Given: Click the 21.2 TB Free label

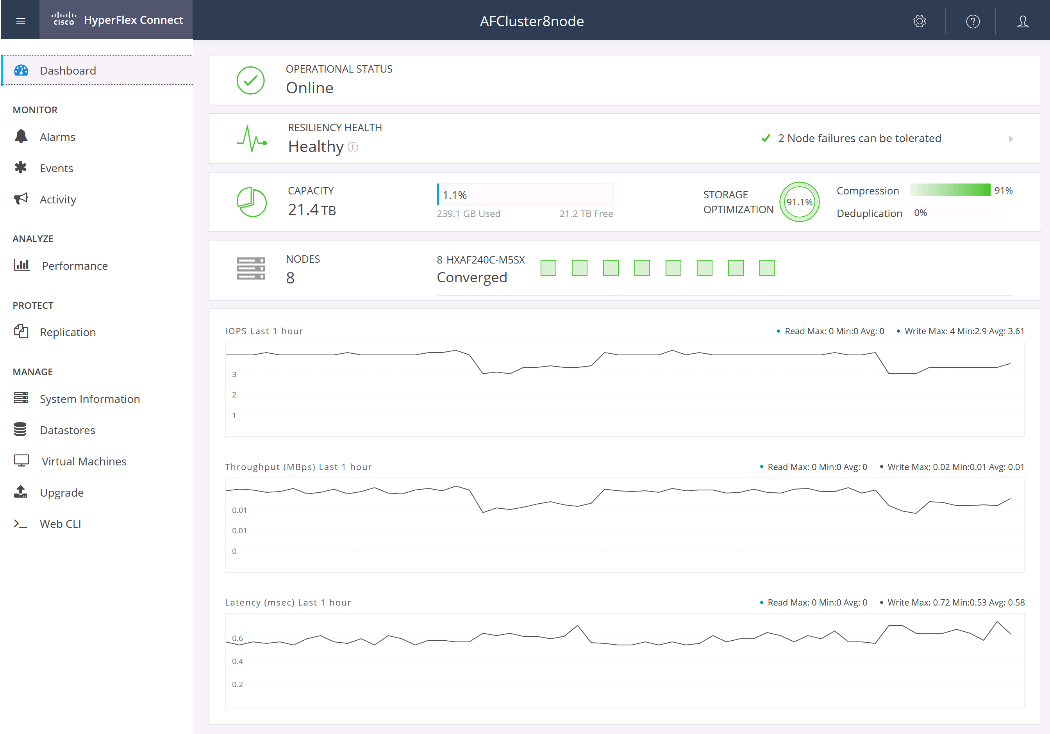Looking at the screenshot, I should coord(586,214).
